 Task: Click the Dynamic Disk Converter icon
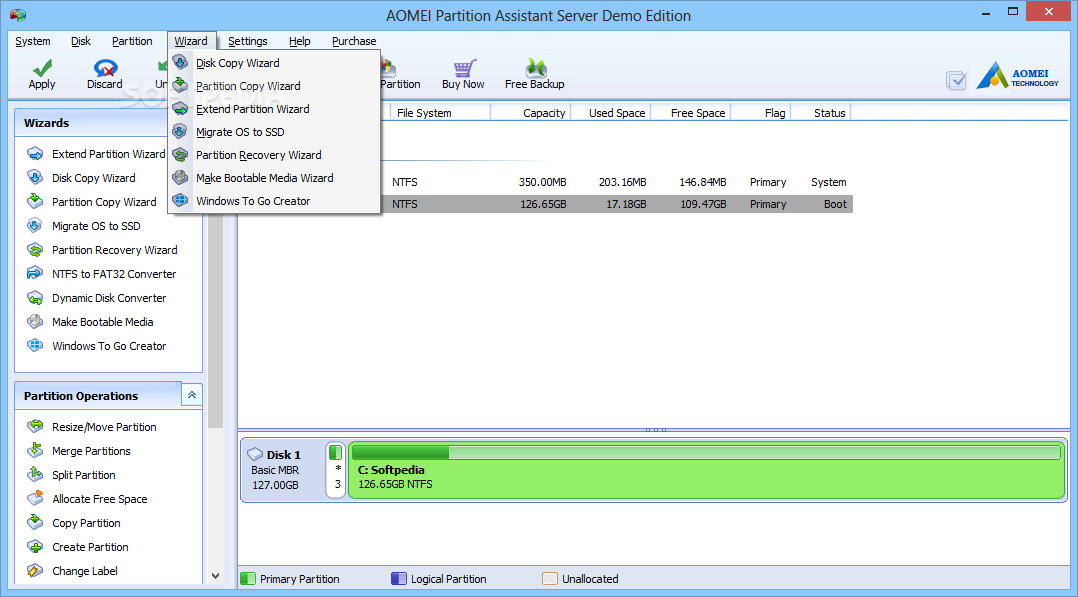pyautogui.click(x=35, y=298)
